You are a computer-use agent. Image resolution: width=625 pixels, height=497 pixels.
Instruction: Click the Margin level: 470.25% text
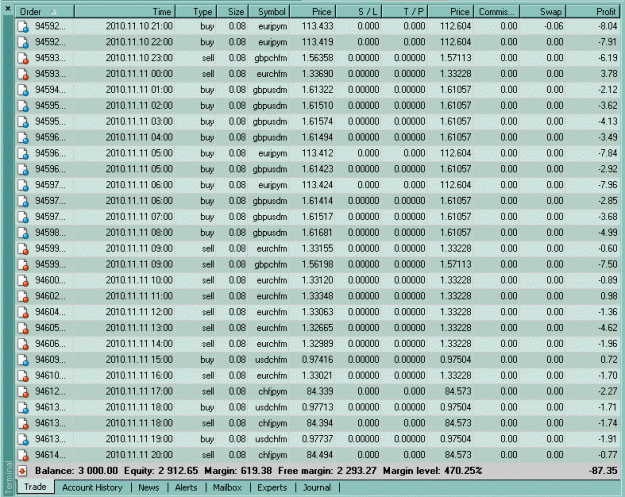tap(432, 471)
